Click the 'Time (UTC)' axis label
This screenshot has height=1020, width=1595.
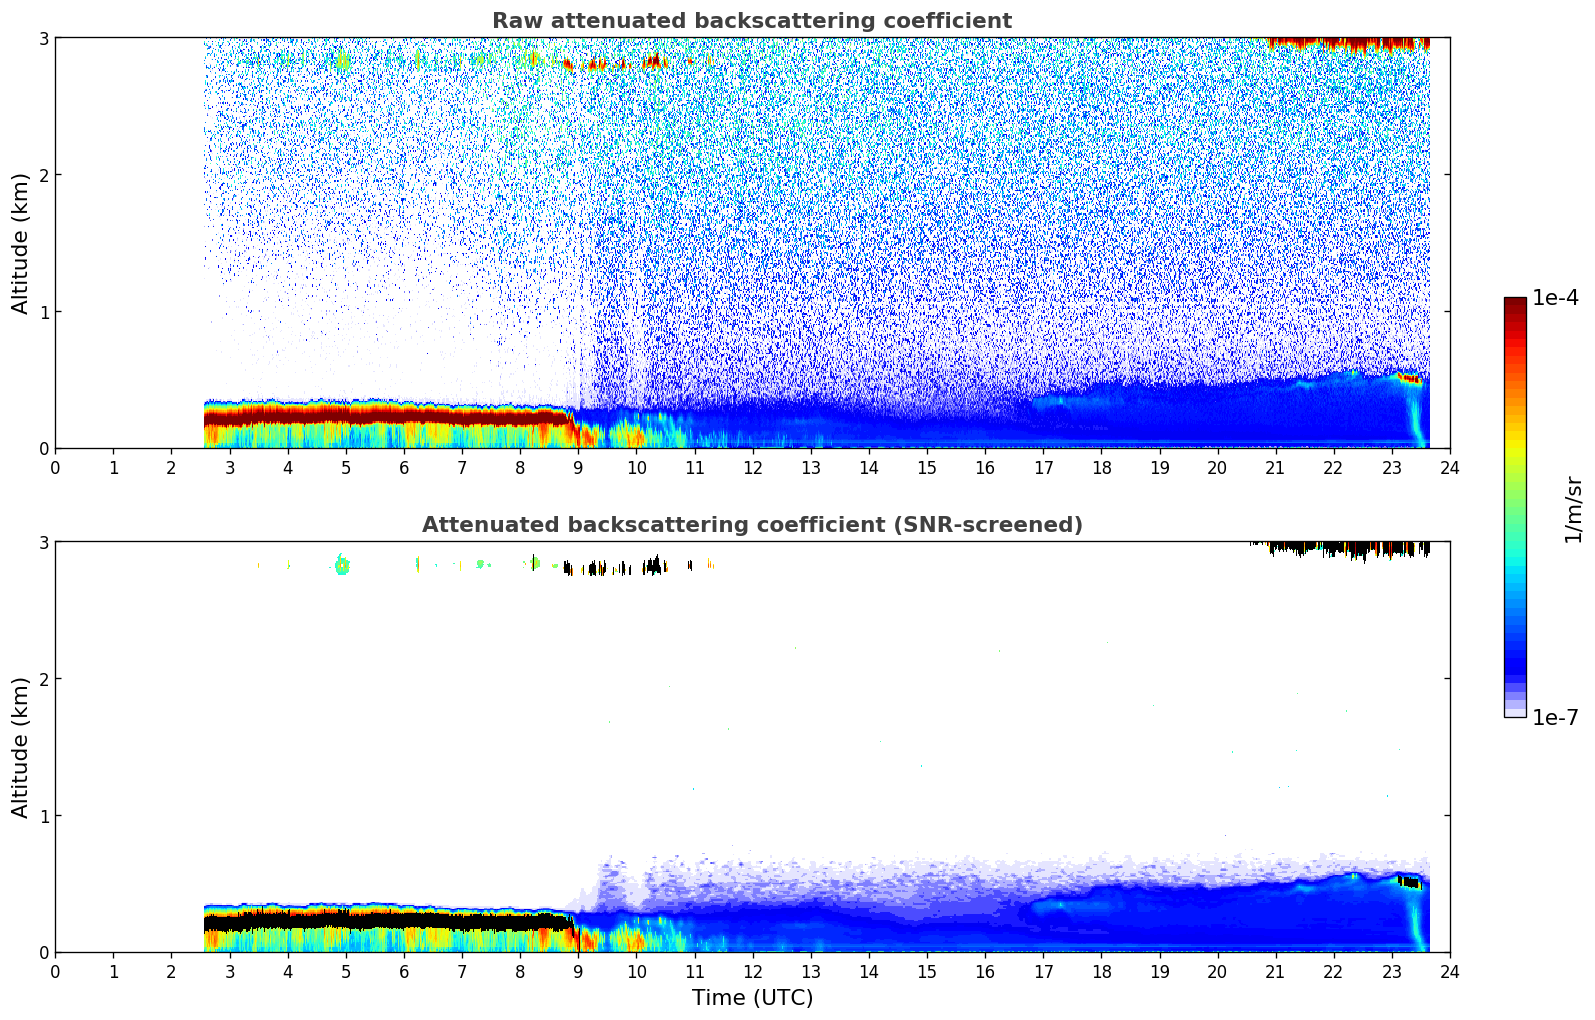752,998
